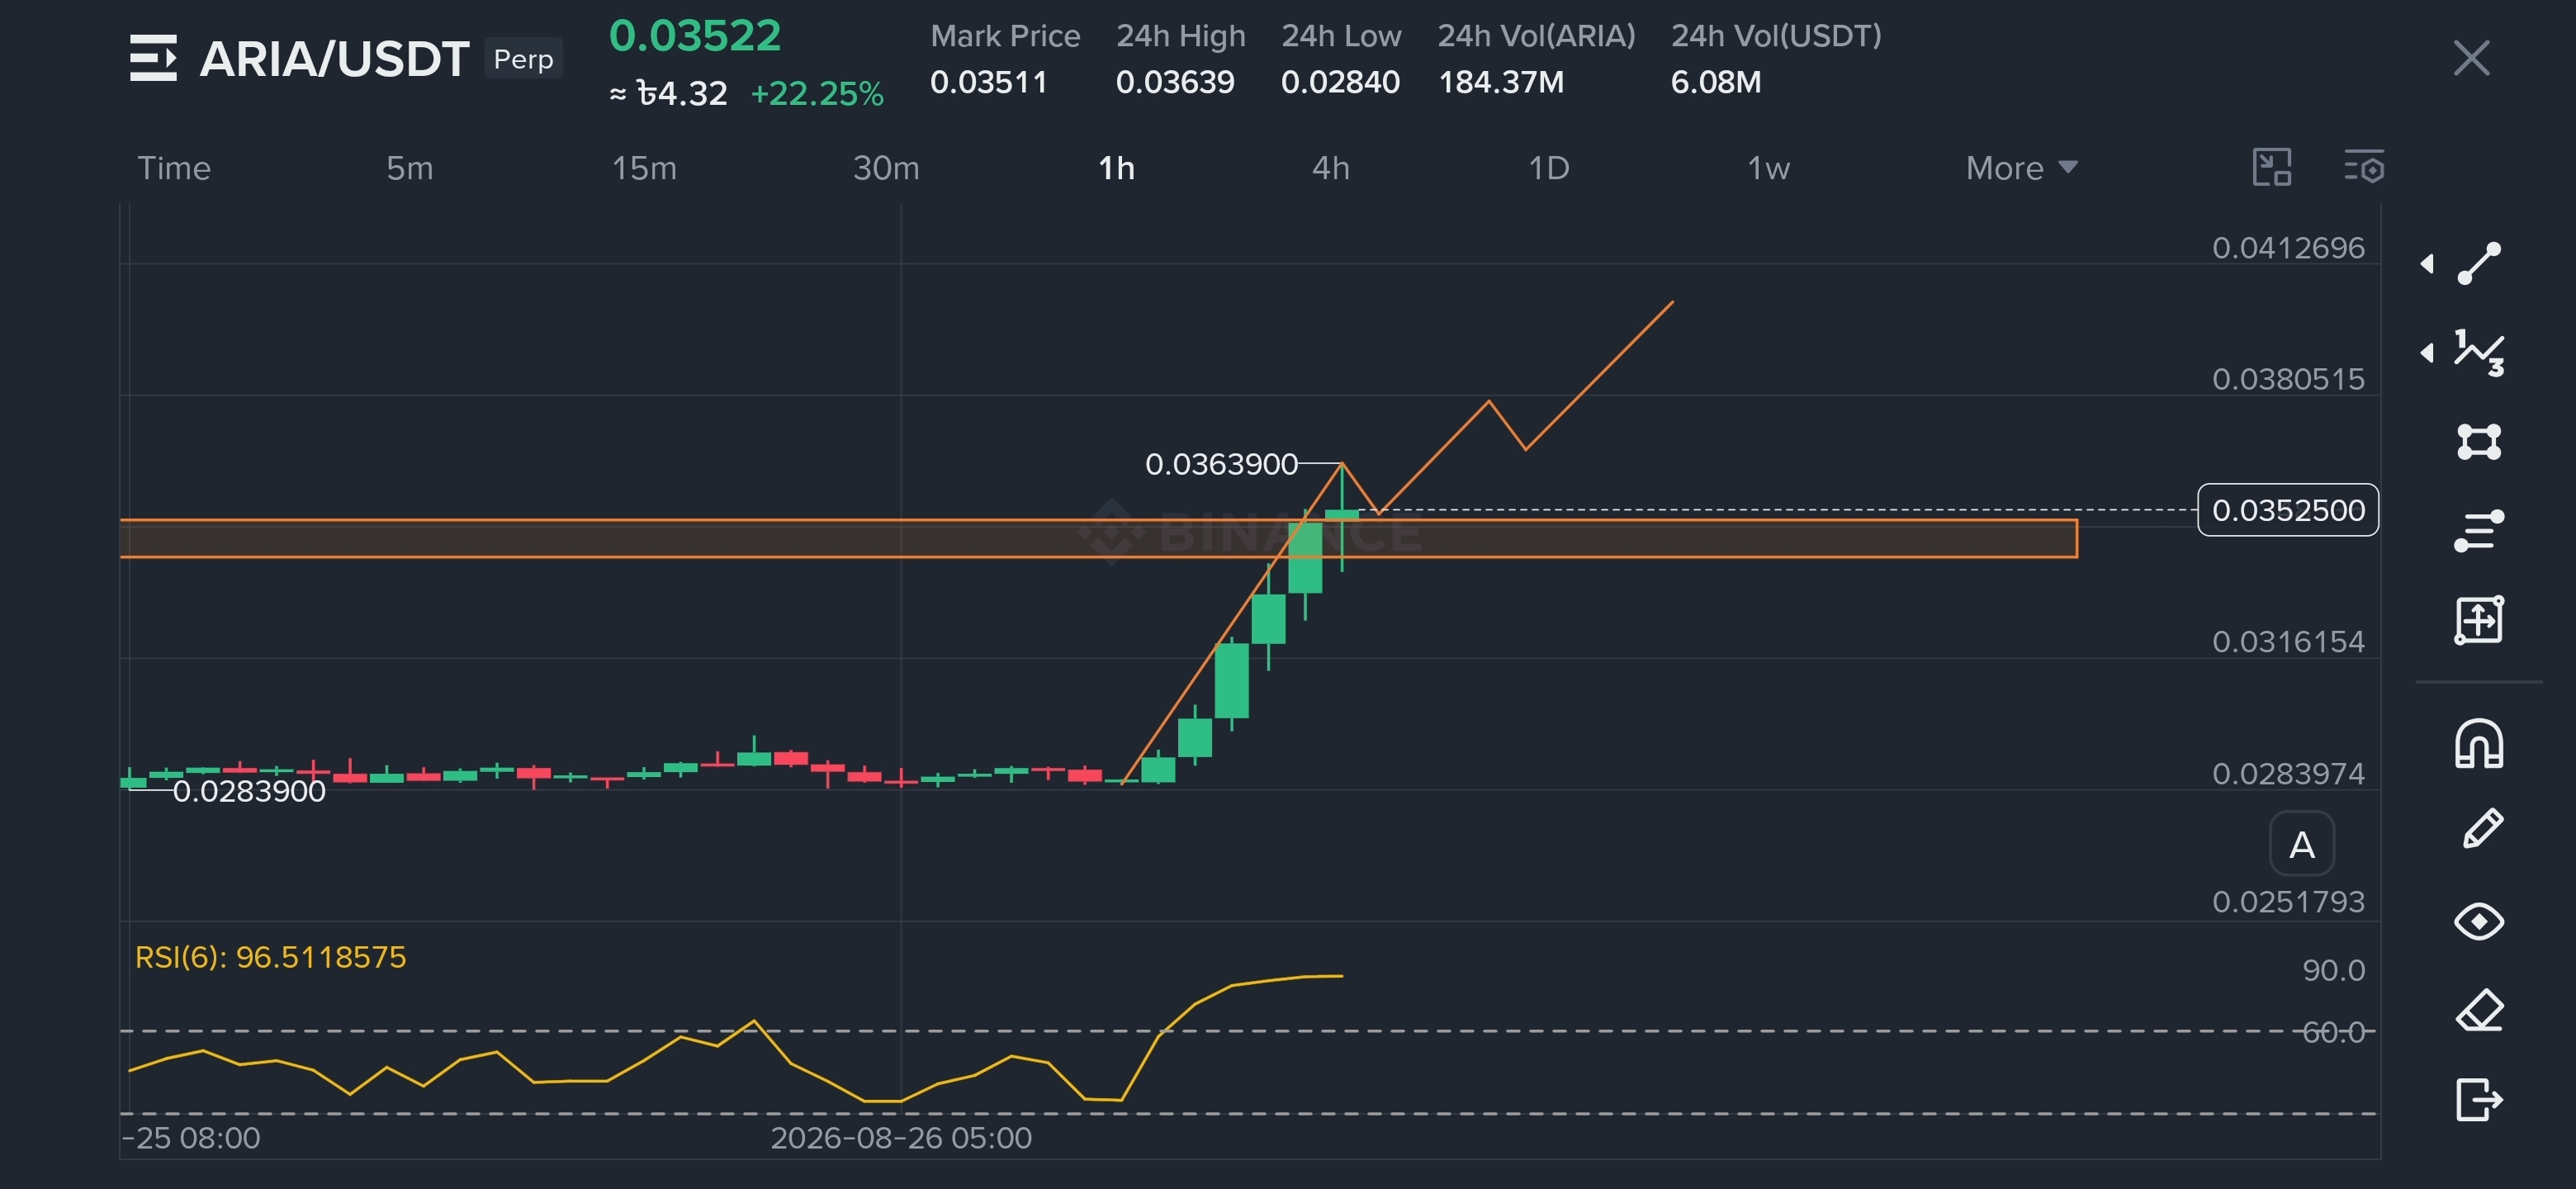
Task: Exit drawing mode icon
Action: tap(2479, 1099)
